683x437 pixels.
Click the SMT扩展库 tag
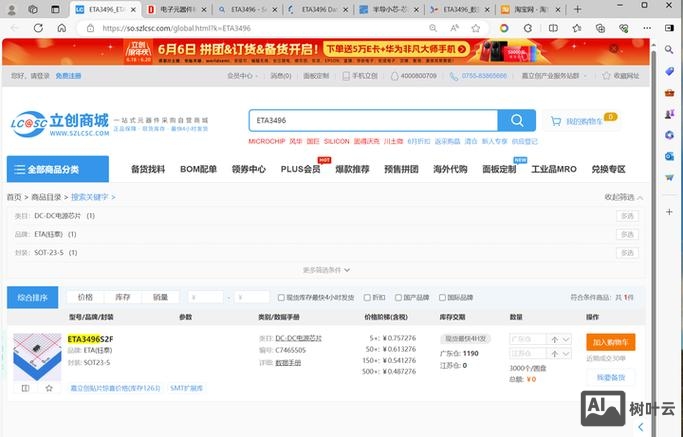point(186,388)
